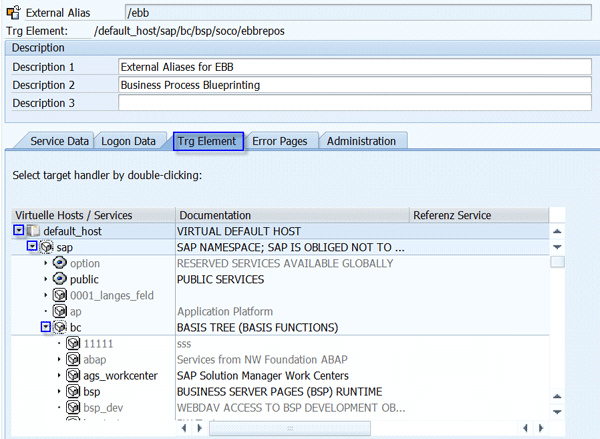Click the 11111 node icon
600x439 pixels.
[73, 343]
